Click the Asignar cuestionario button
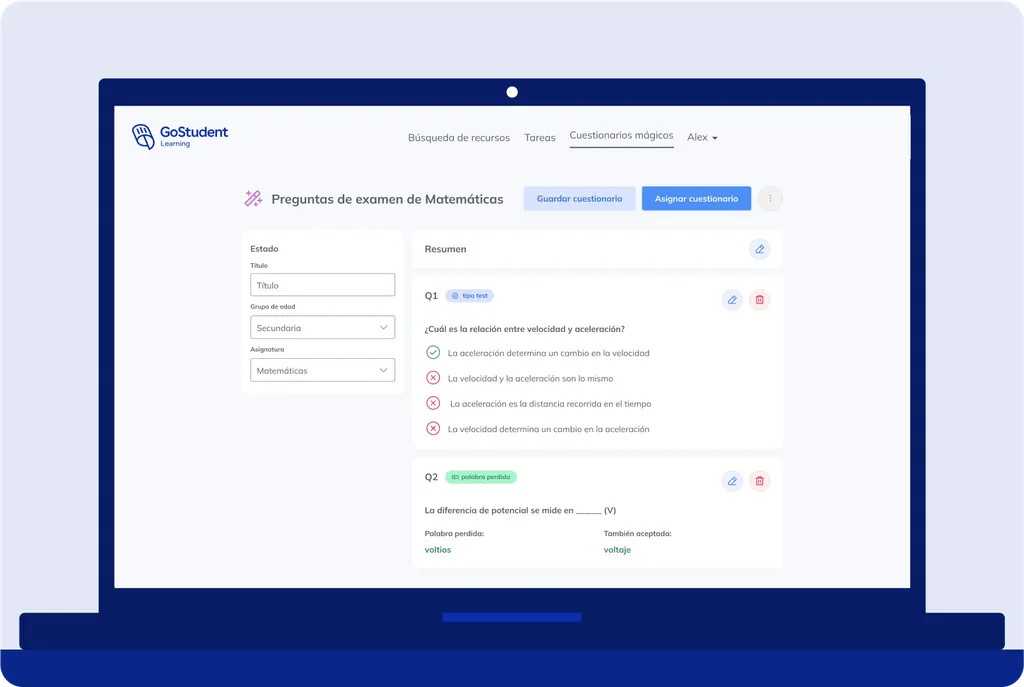 [696, 199]
